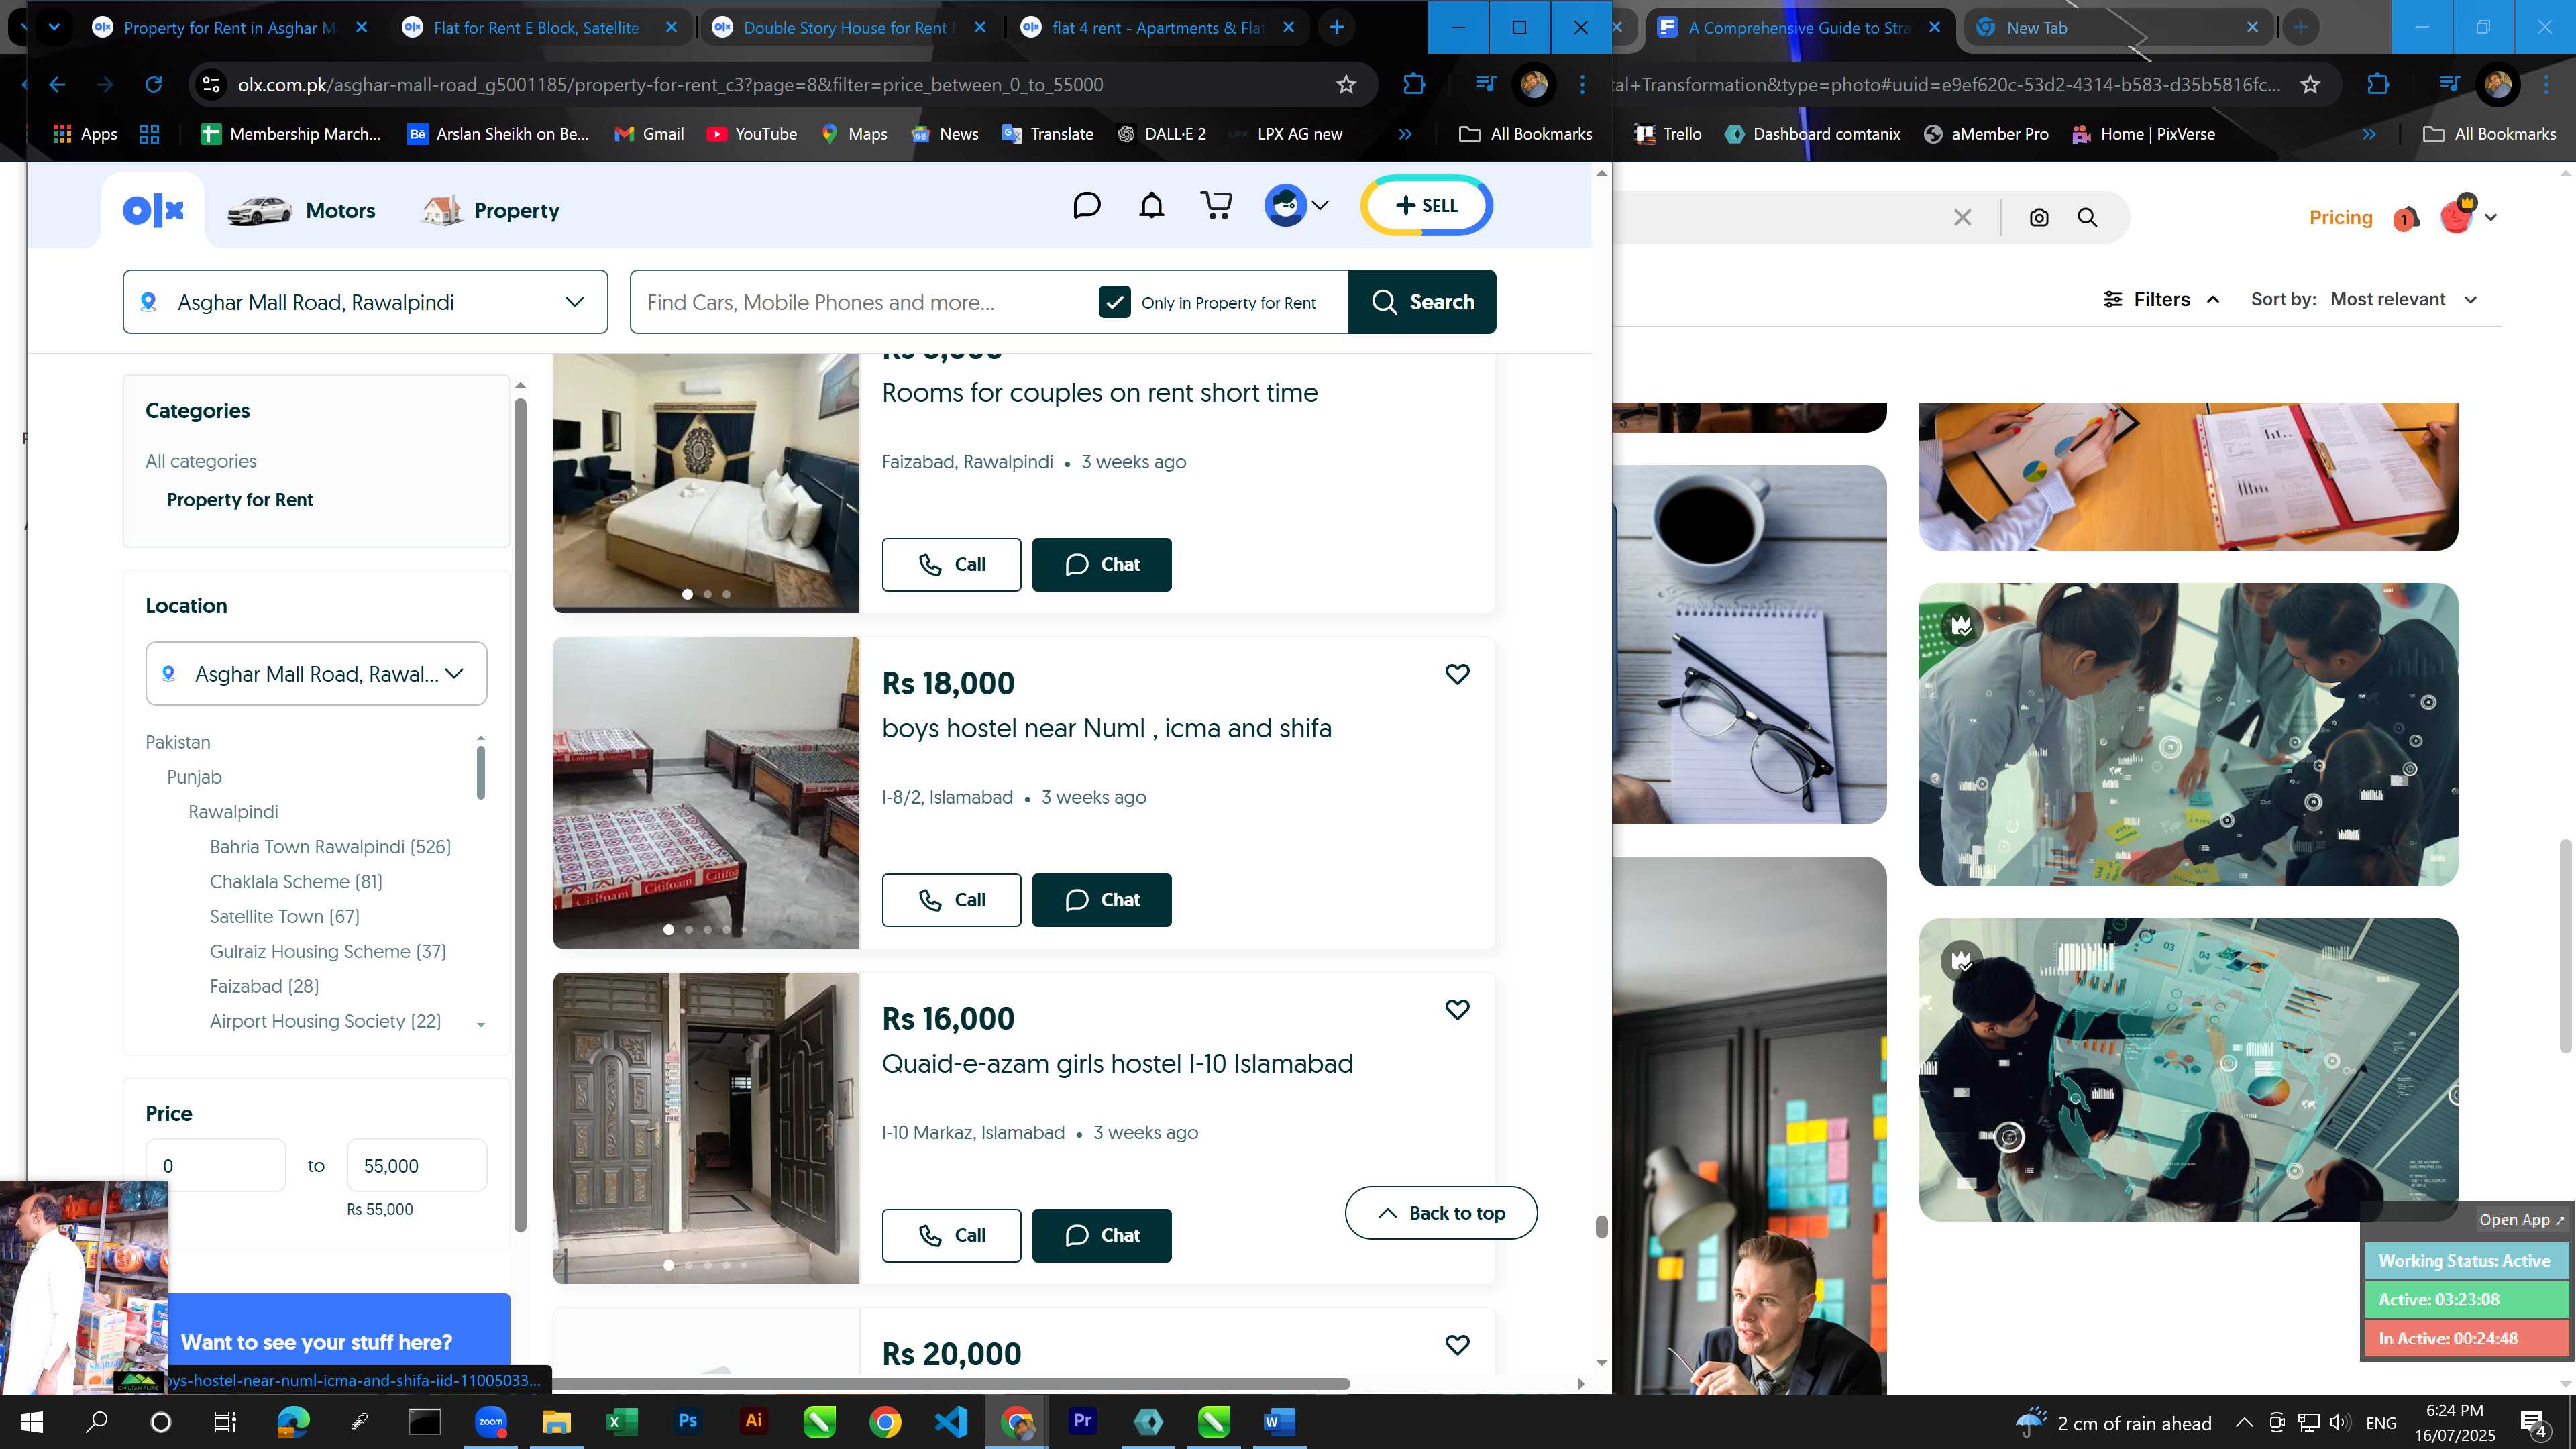
Task: Call seller of boys hostel listing
Action: [951, 900]
